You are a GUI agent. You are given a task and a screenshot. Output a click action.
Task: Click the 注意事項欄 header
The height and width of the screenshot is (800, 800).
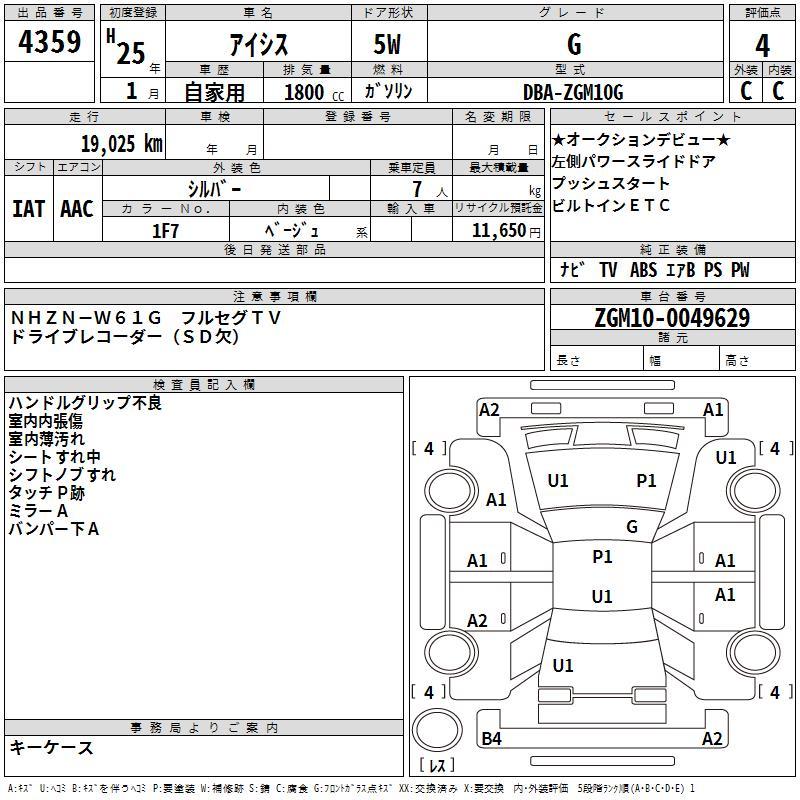click(275, 296)
